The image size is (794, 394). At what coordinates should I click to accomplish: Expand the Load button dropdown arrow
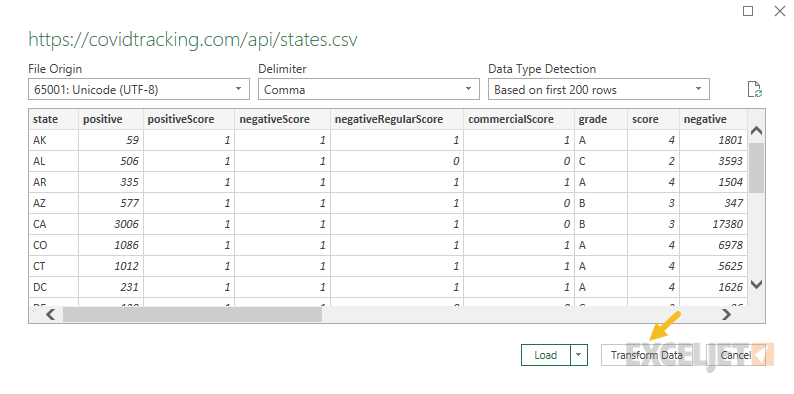coord(579,355)
